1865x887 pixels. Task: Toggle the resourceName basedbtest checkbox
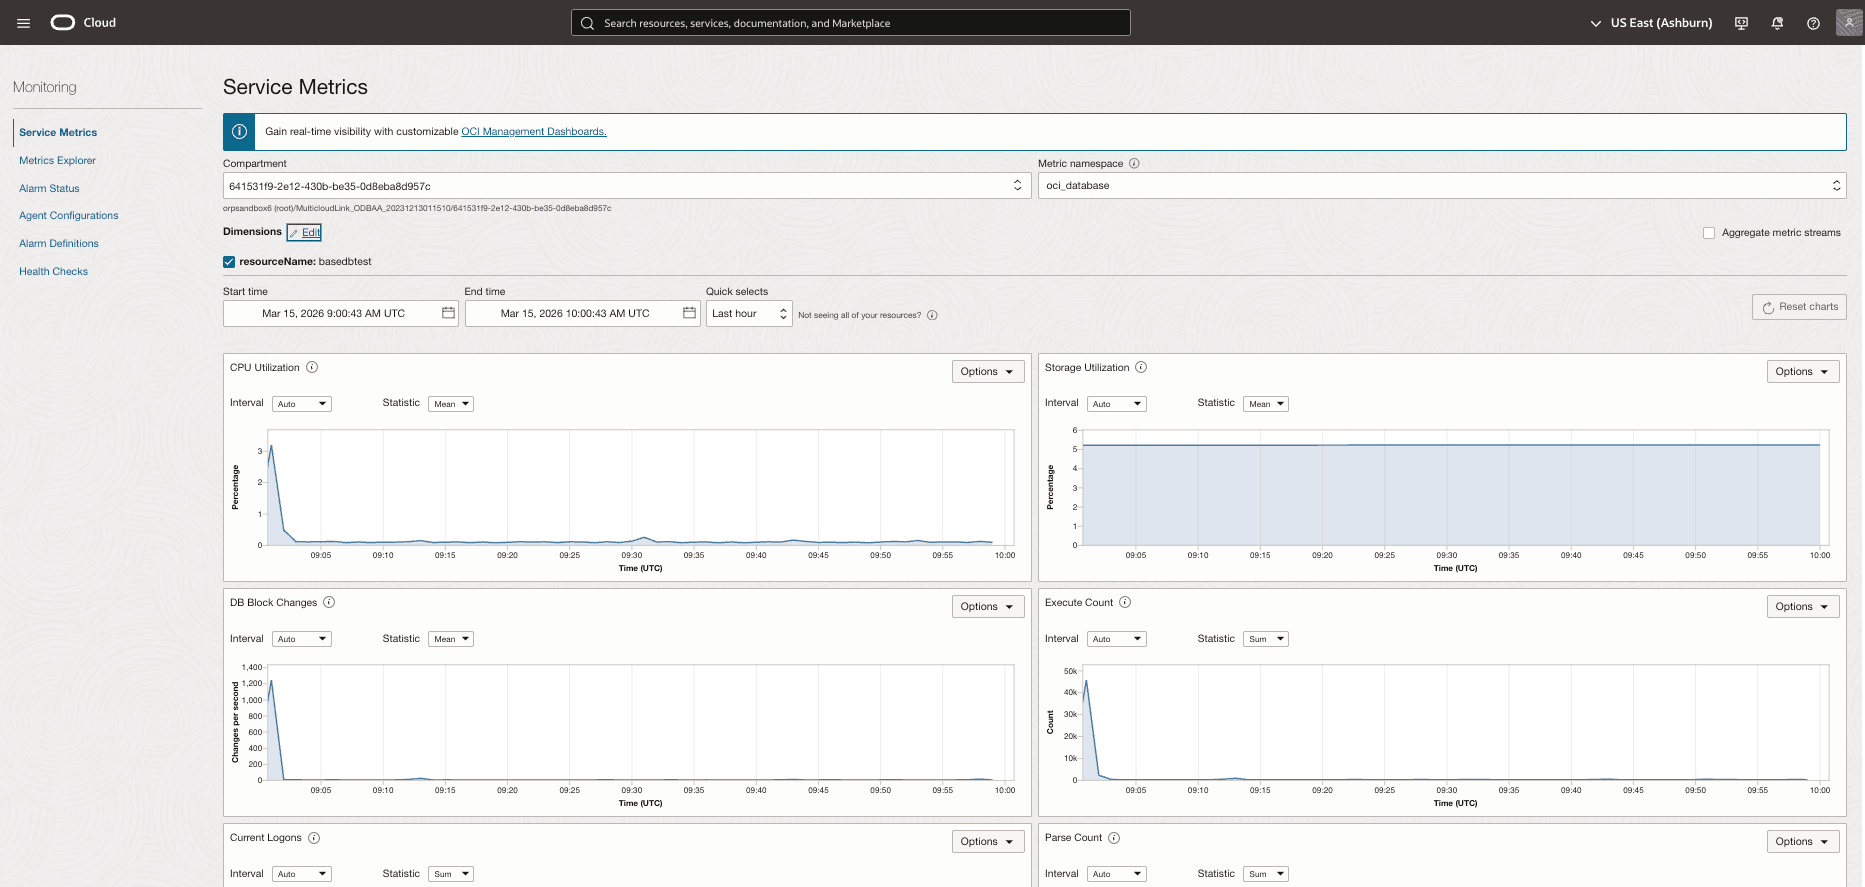229,262
